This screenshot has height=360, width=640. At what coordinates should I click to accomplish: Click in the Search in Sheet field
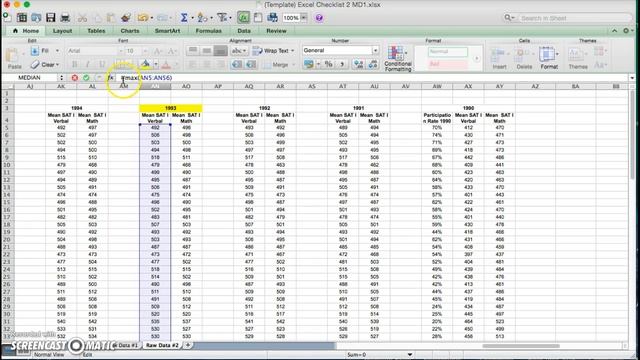click(568, 18)
